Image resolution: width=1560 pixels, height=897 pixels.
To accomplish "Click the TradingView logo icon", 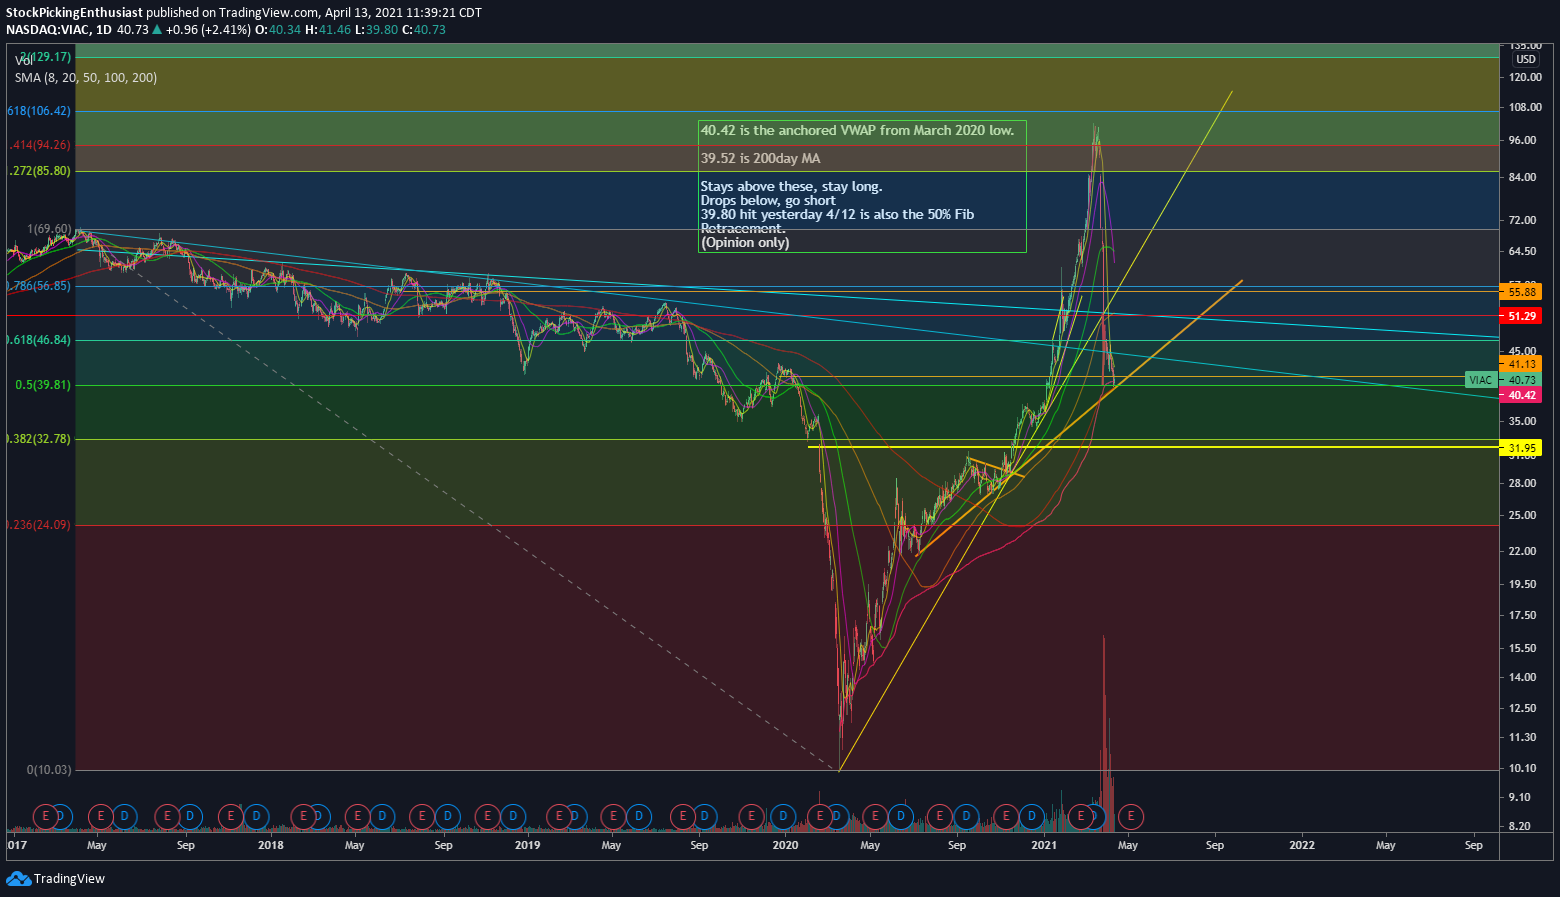I will (x=18, y=878).
